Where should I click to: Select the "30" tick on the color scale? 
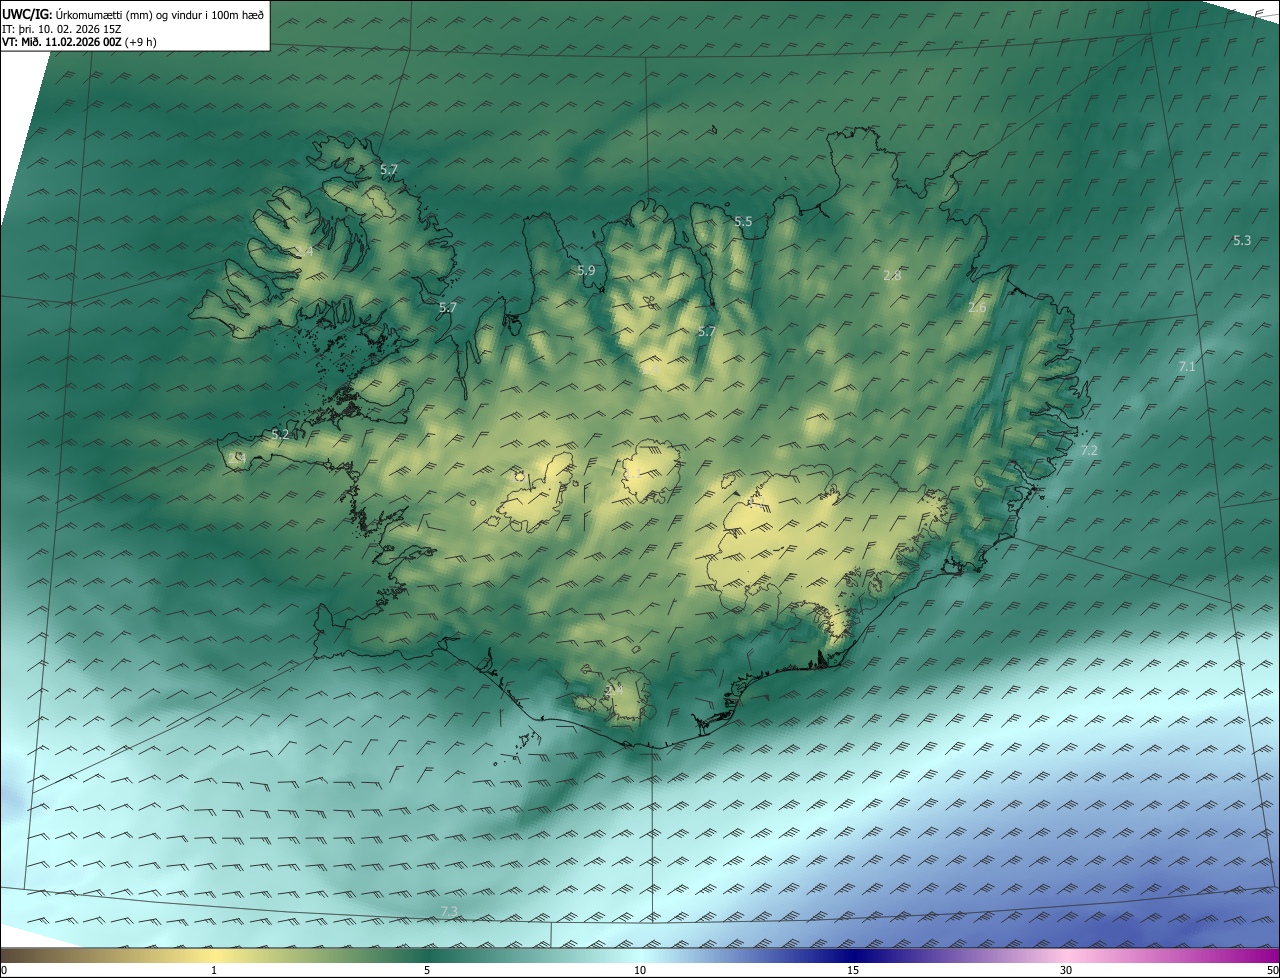click(x=1066, y=970)
